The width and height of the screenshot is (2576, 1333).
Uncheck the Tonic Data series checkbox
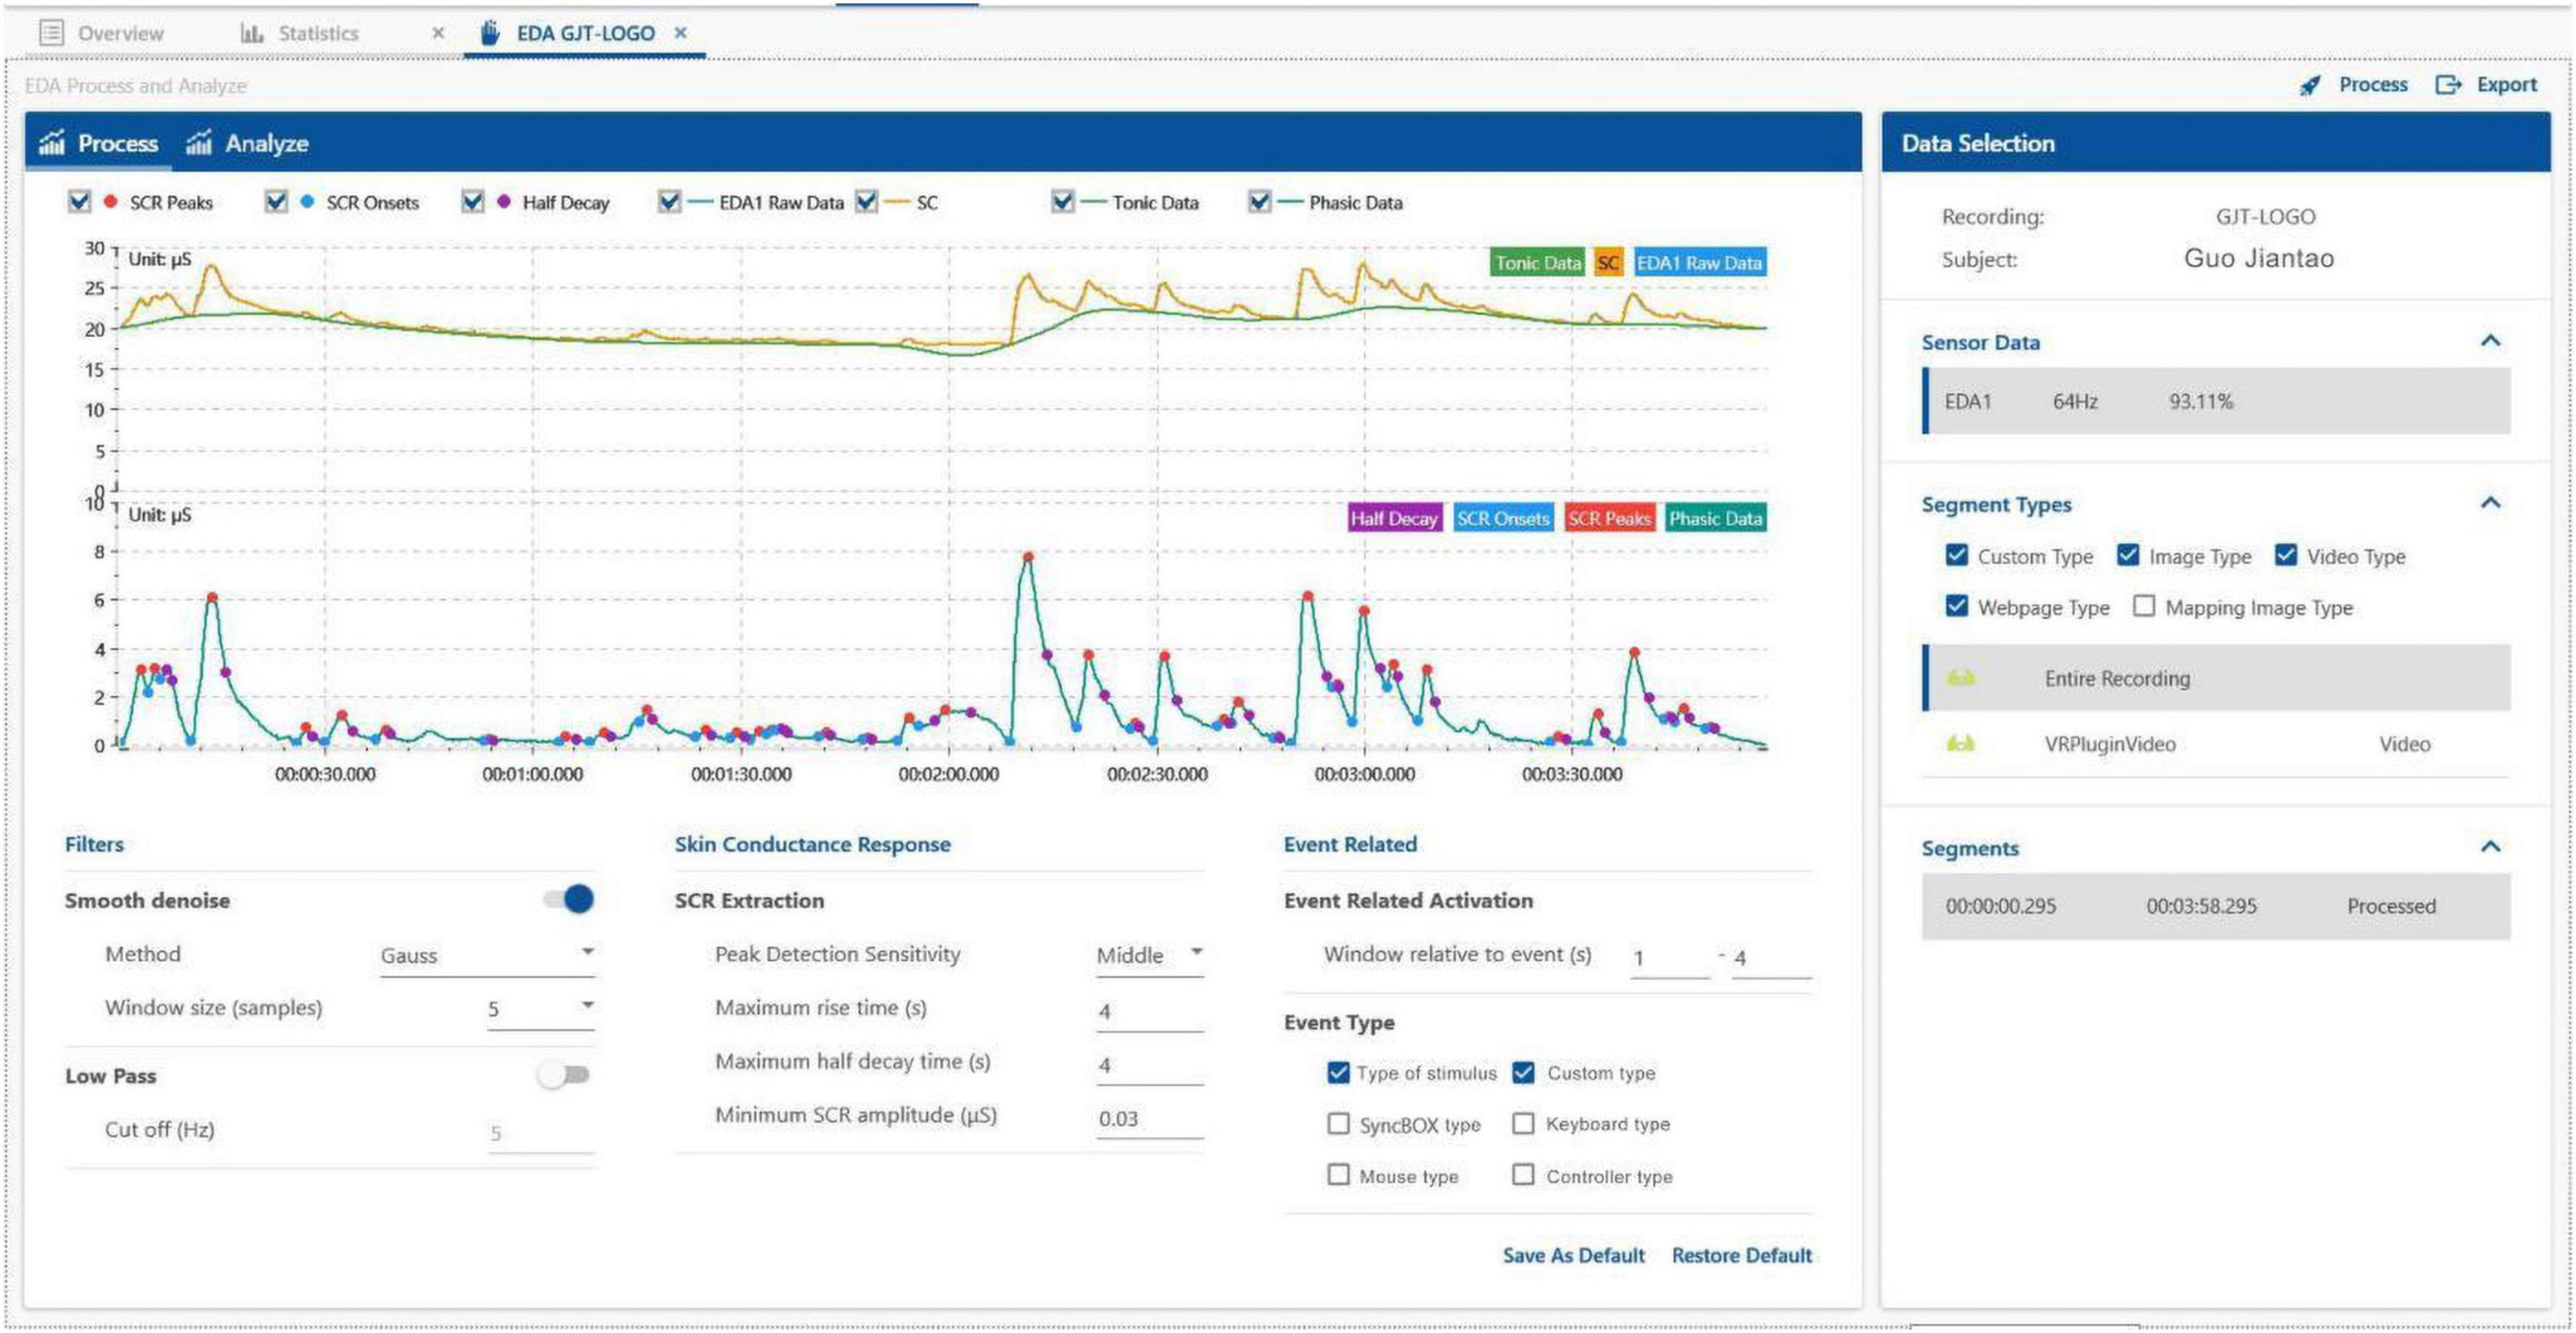(1062, 202)
